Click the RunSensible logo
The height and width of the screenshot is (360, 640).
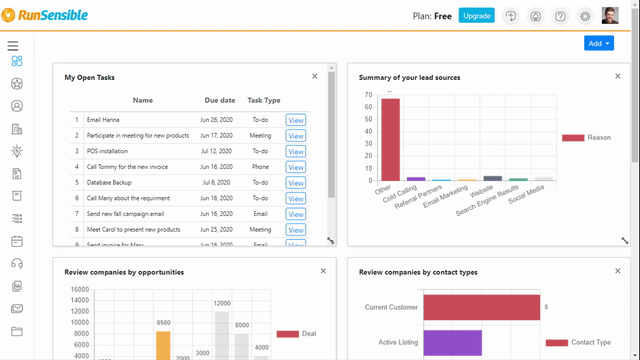click(44, 15)
